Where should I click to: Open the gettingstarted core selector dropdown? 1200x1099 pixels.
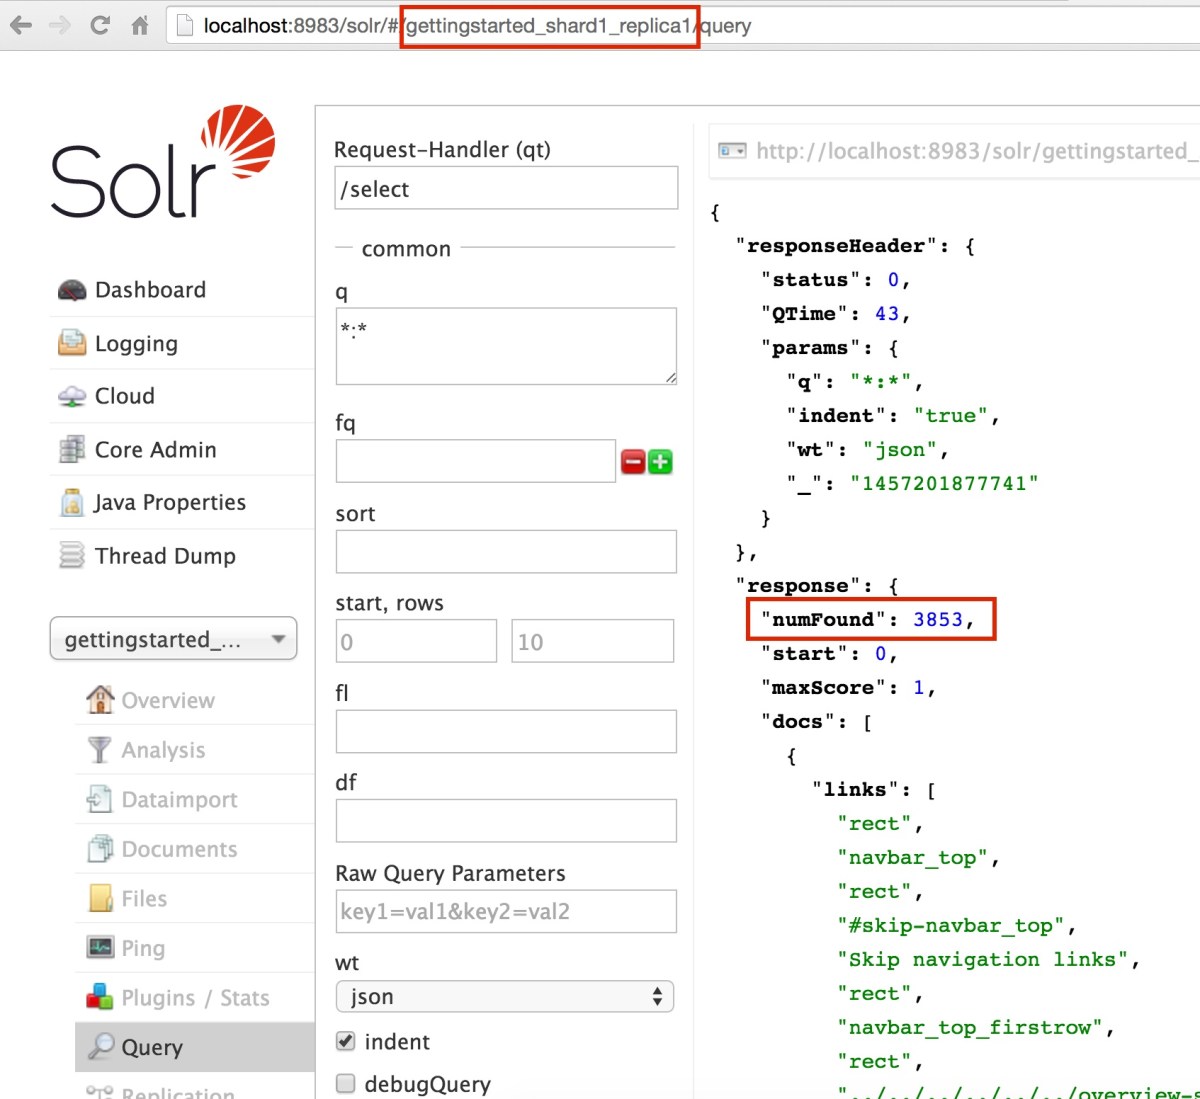tap(173, 639)
